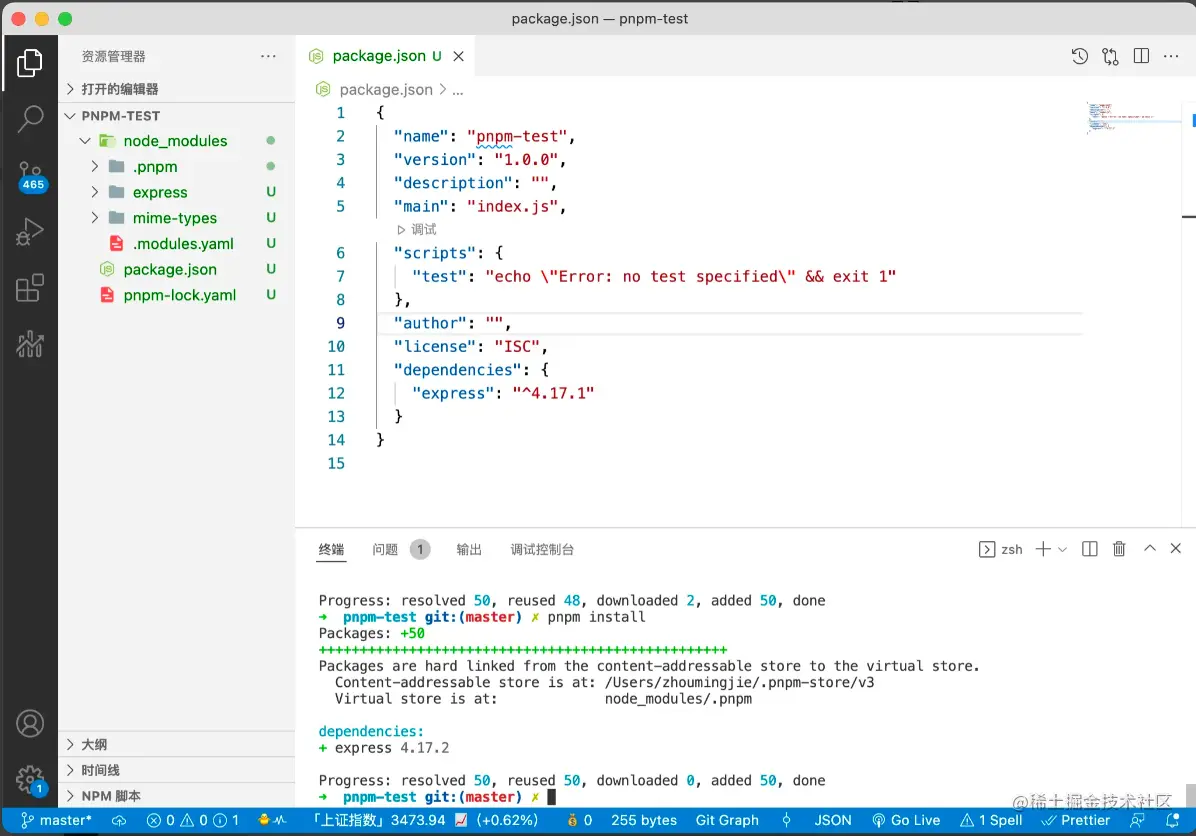Click the feedback person icon in status bar
This screenshot has width=1196, height=836.
click(x=1137, y=820)
